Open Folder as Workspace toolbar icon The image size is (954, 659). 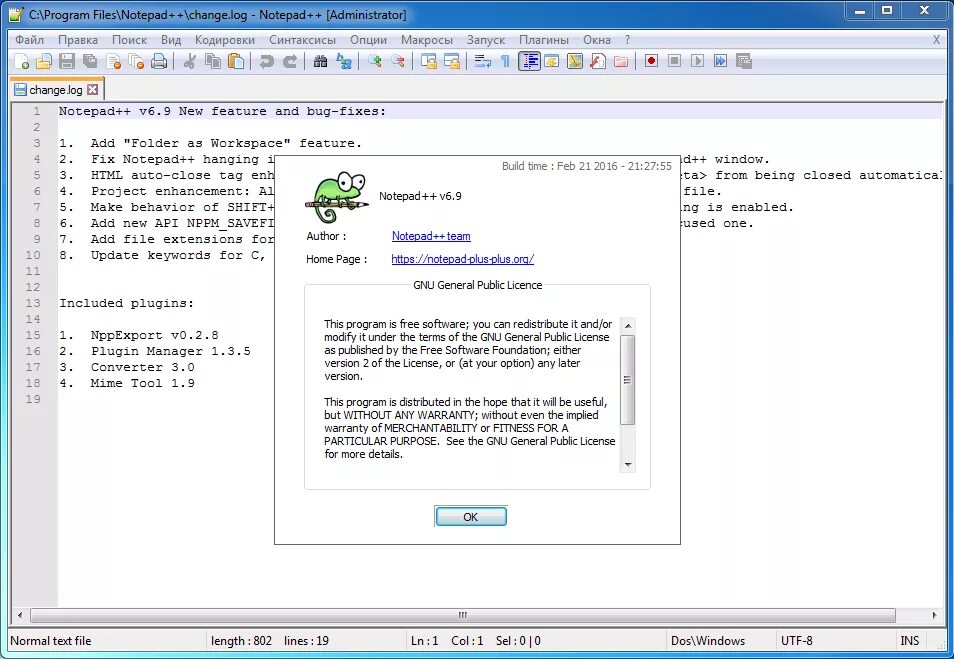[621, 61]
